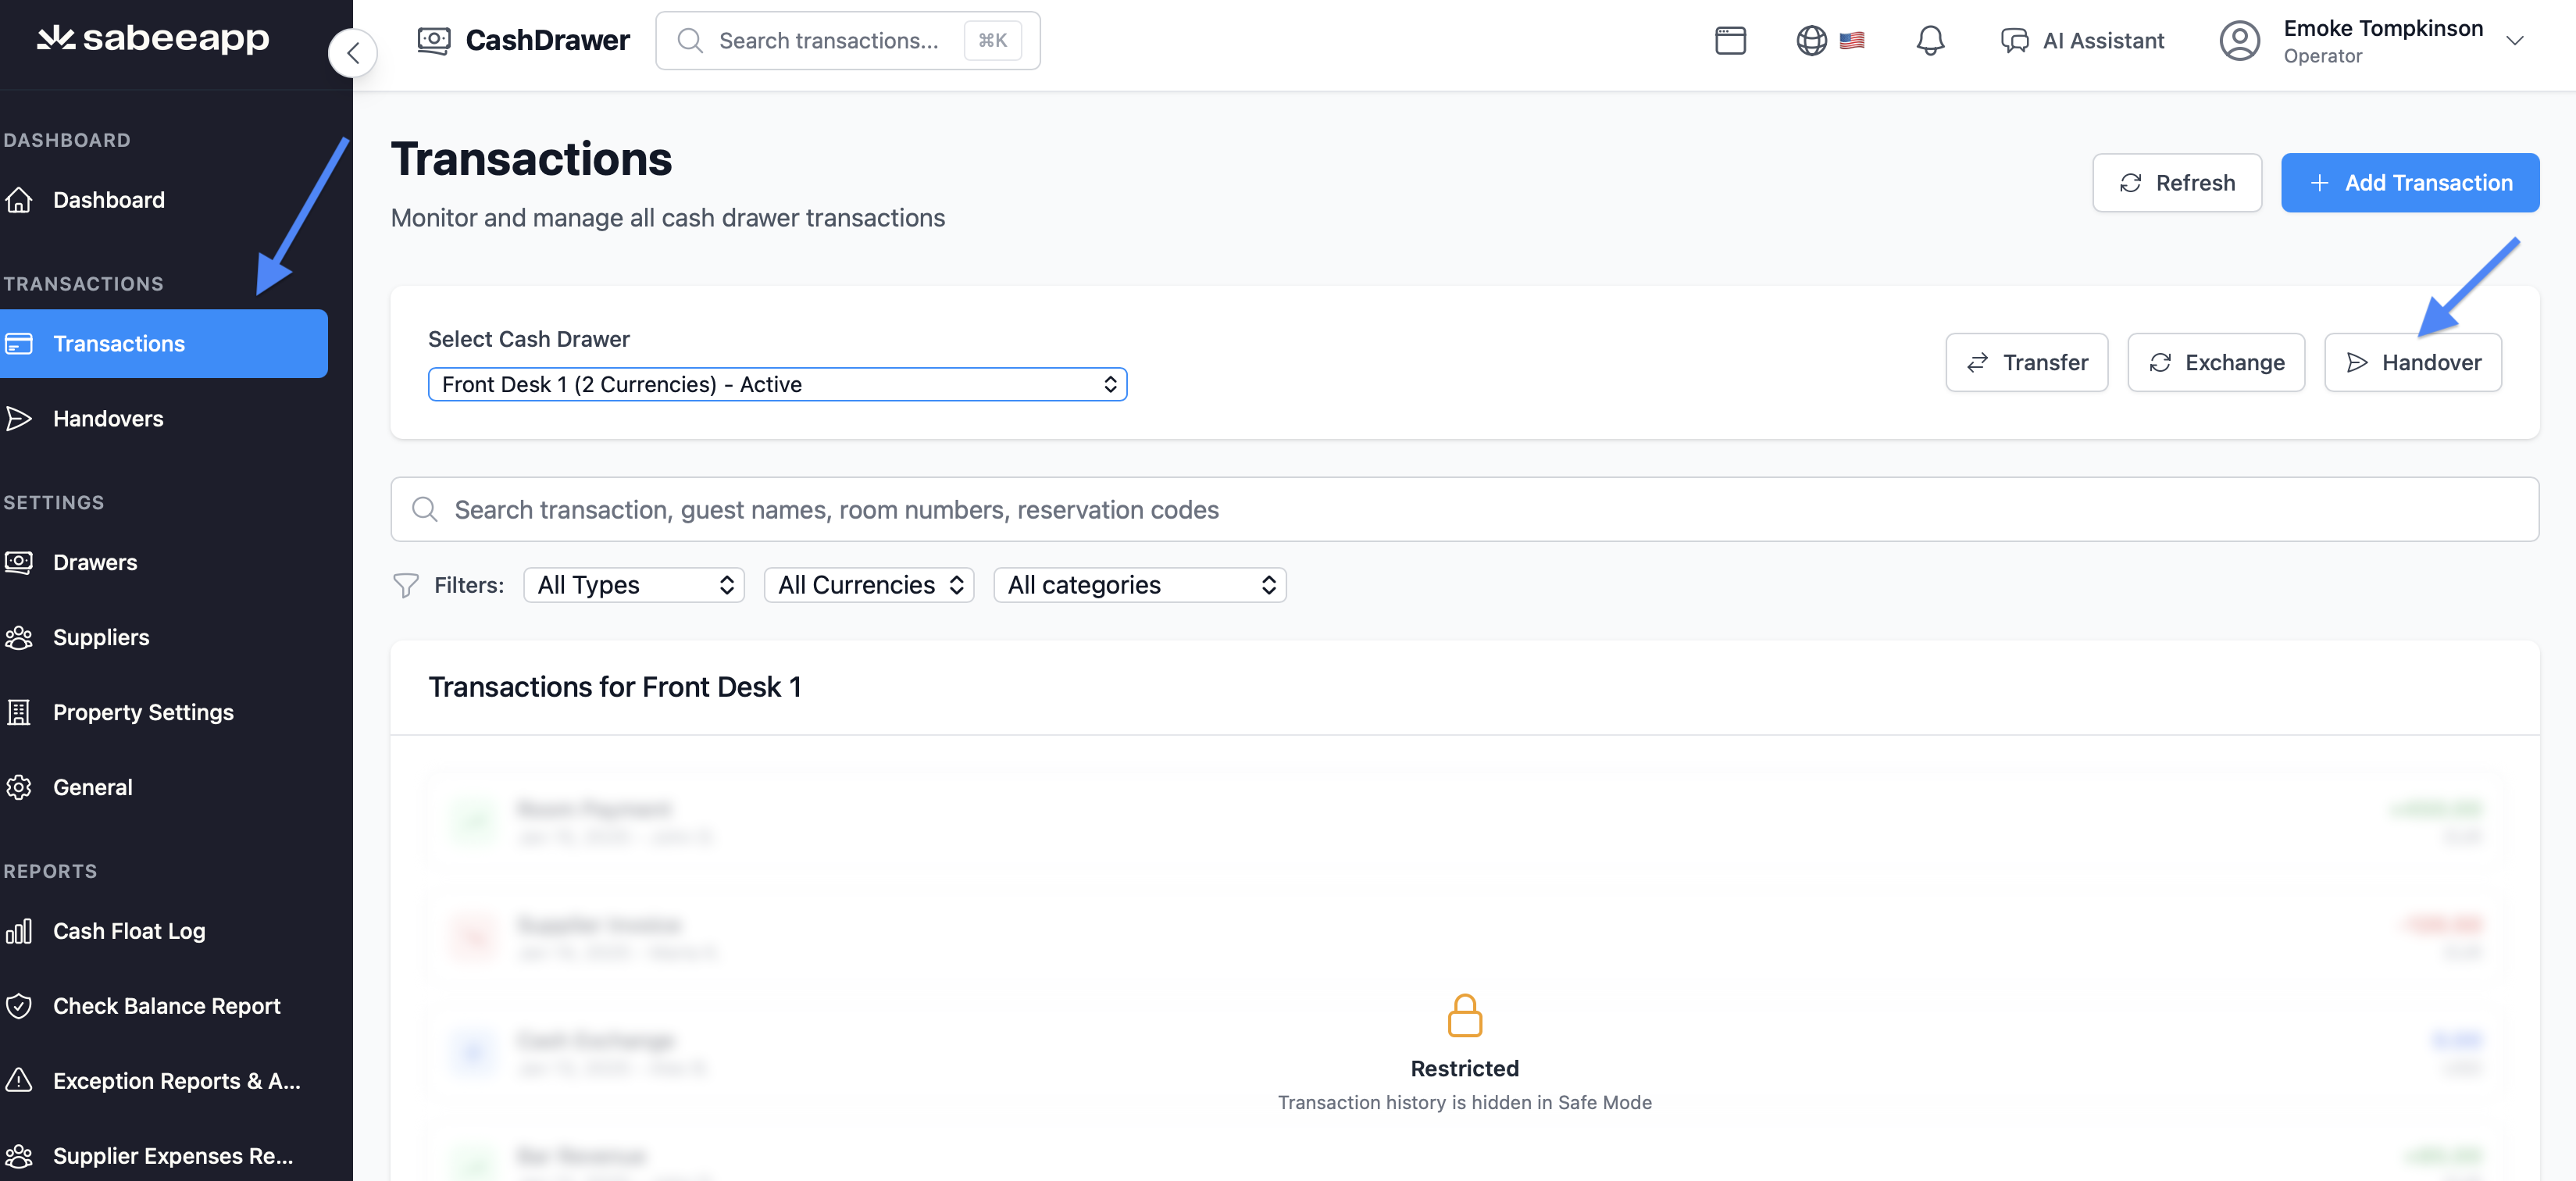
Task: Click the window layout icon in header
Action: point(1730,41)
